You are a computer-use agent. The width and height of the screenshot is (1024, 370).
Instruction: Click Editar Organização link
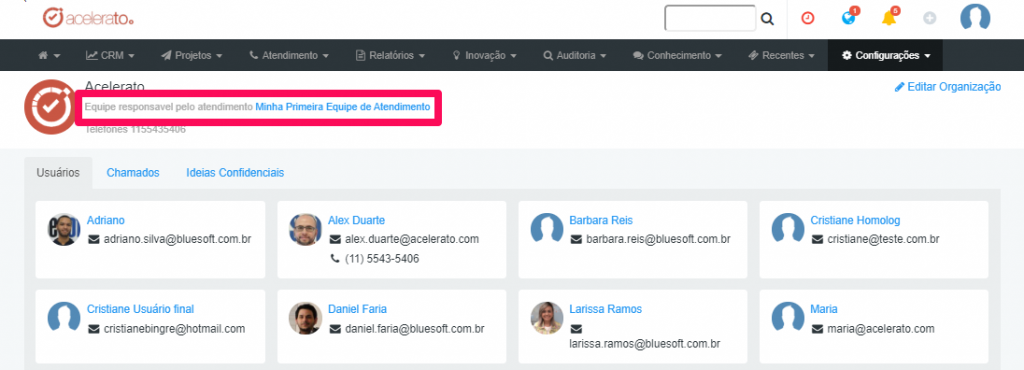(x=948, y=87)
